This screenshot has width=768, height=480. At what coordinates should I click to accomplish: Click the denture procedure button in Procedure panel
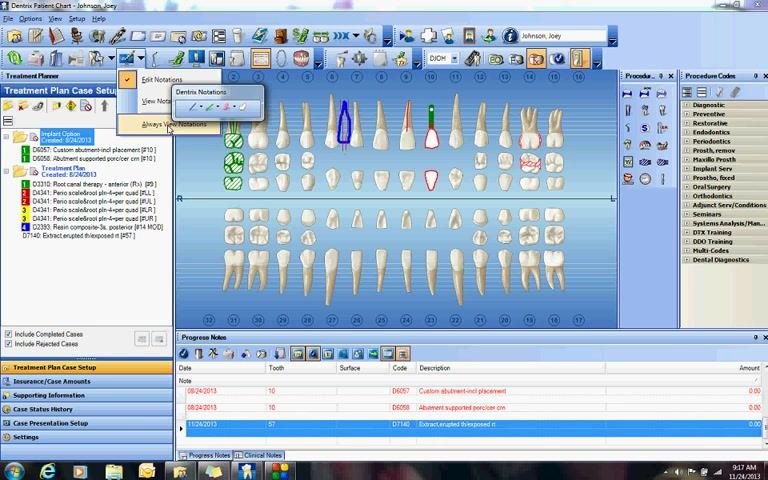coord(645,145)
